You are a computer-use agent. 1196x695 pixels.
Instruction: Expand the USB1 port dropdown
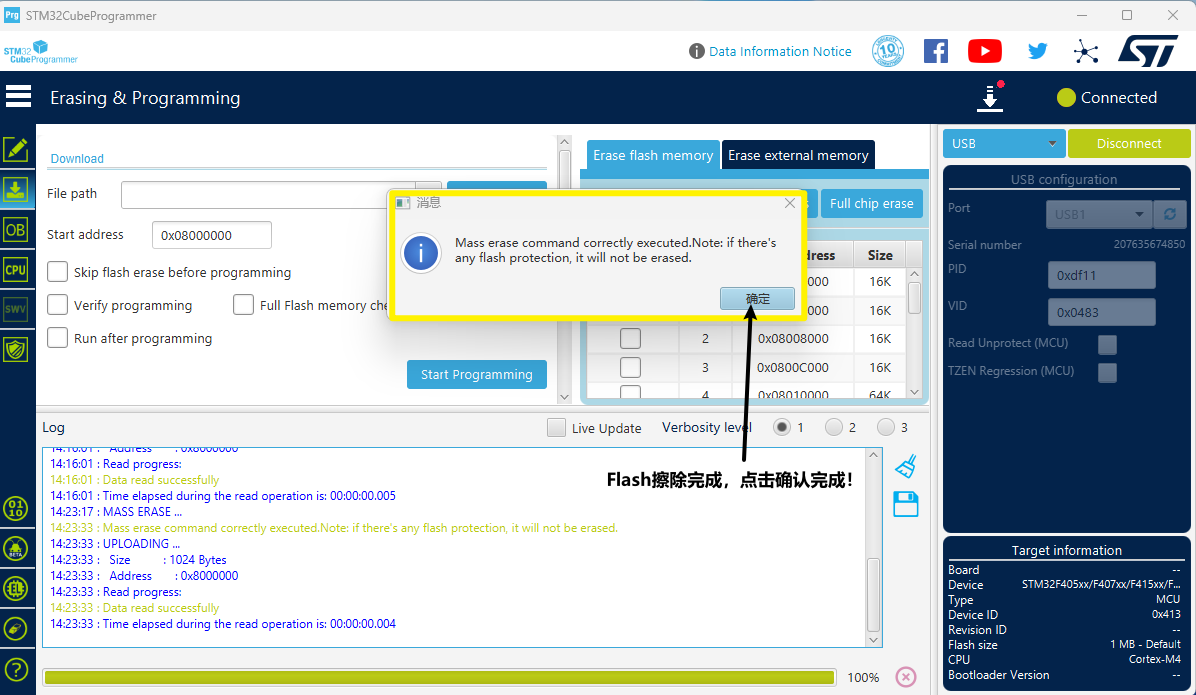click(1099, 214)
